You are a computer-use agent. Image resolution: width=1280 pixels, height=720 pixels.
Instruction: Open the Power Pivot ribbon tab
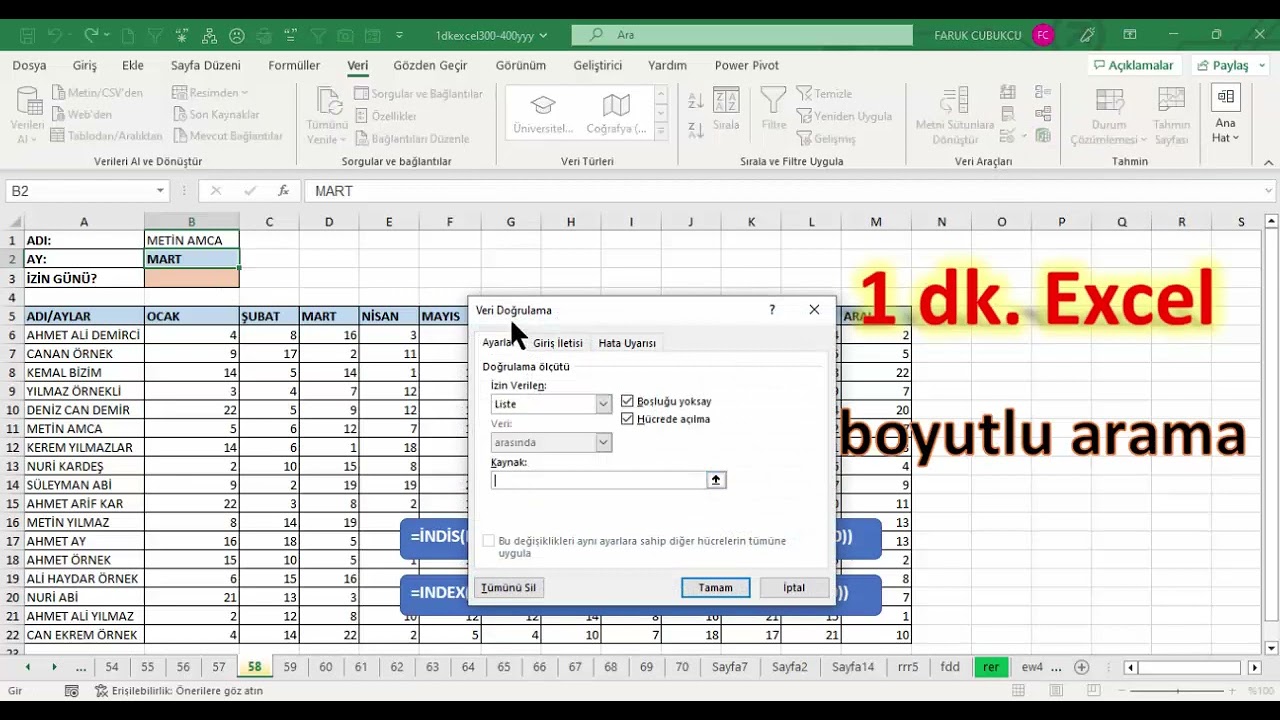(x=746, y=65)
